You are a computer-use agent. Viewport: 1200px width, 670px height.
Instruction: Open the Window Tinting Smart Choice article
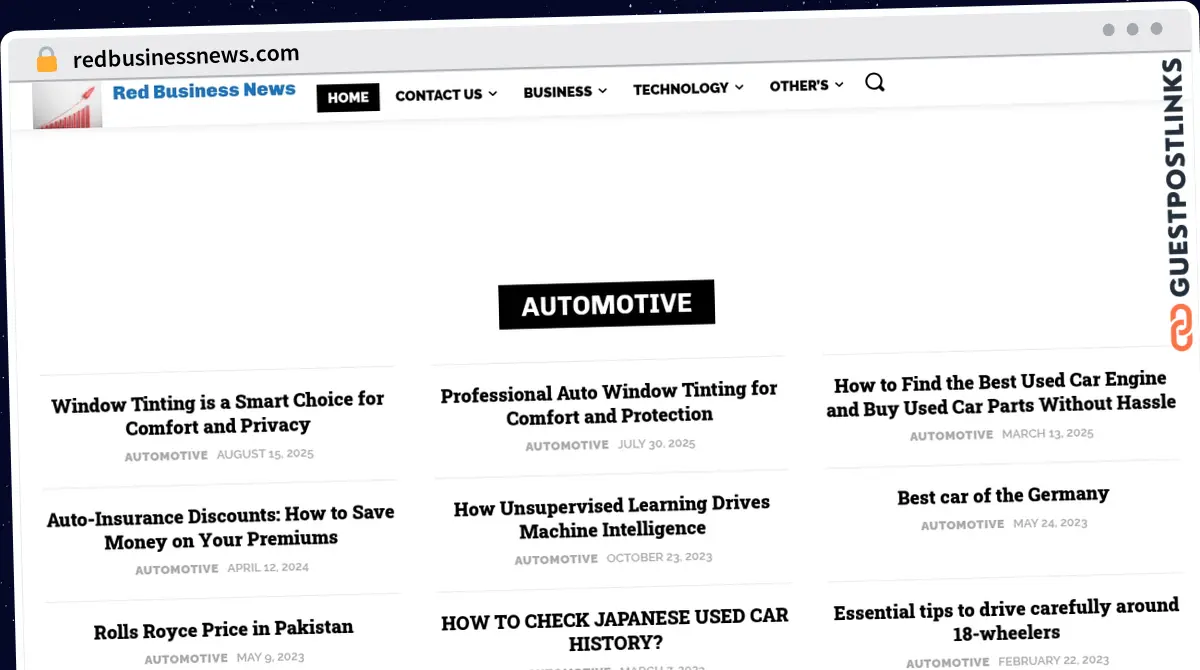tap(218, 413)
